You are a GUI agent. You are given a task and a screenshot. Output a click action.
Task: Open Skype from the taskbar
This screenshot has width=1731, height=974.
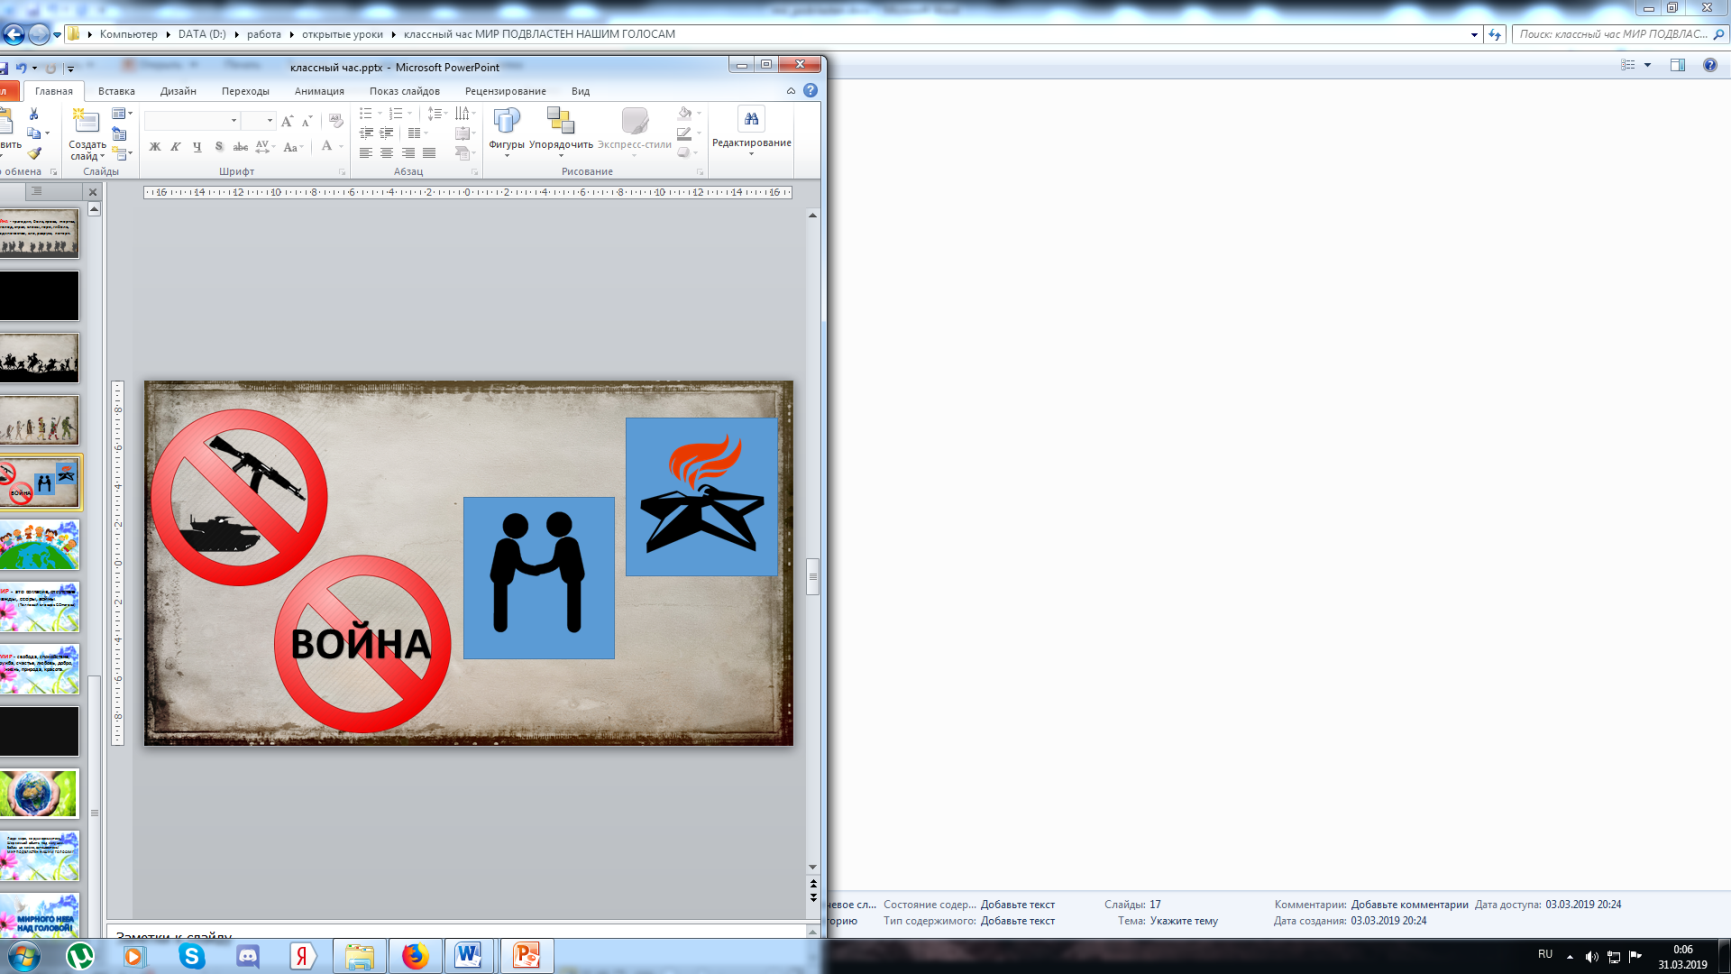191,956
